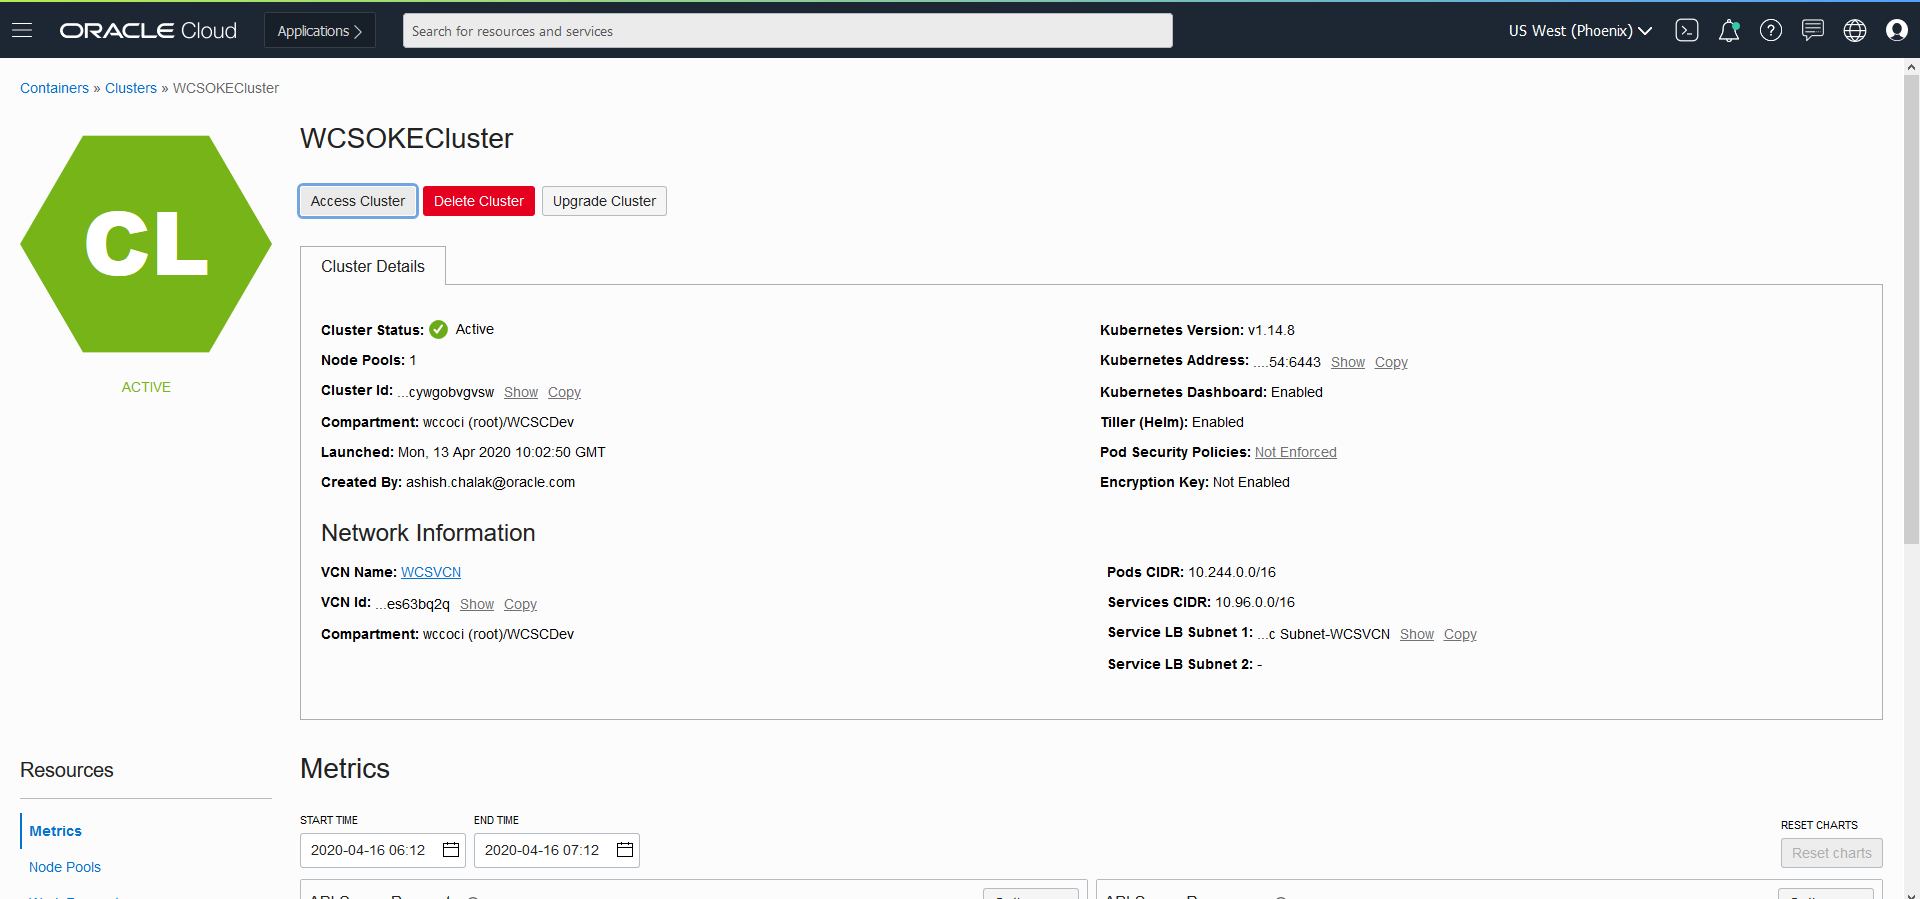Click the Kubernetes Version v1.14.8 text

point(1197,330)
